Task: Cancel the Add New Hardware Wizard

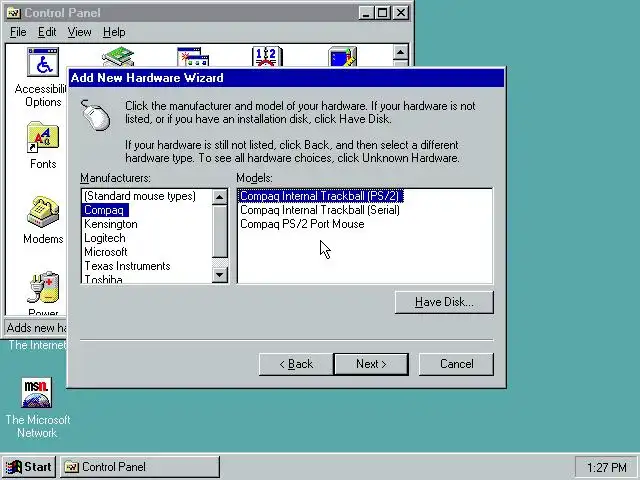Action: point(456,364)
